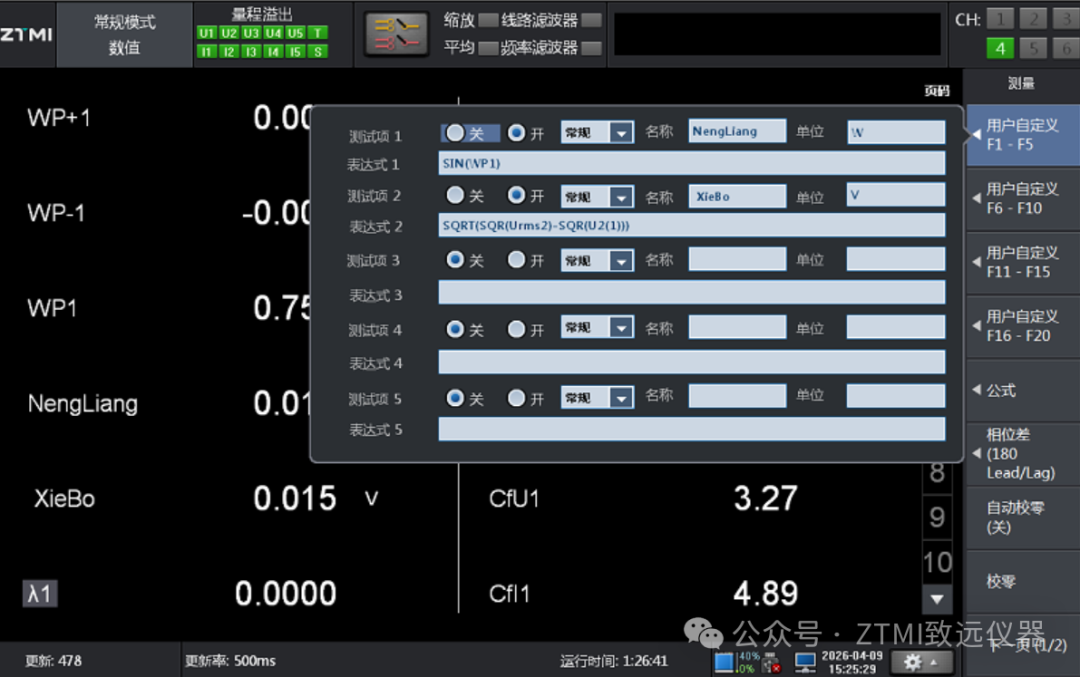The height and width of the screenshot is (677, 1080).
Task: Click the 自动校零 (关) button
Action: (x=1021, y=517)
